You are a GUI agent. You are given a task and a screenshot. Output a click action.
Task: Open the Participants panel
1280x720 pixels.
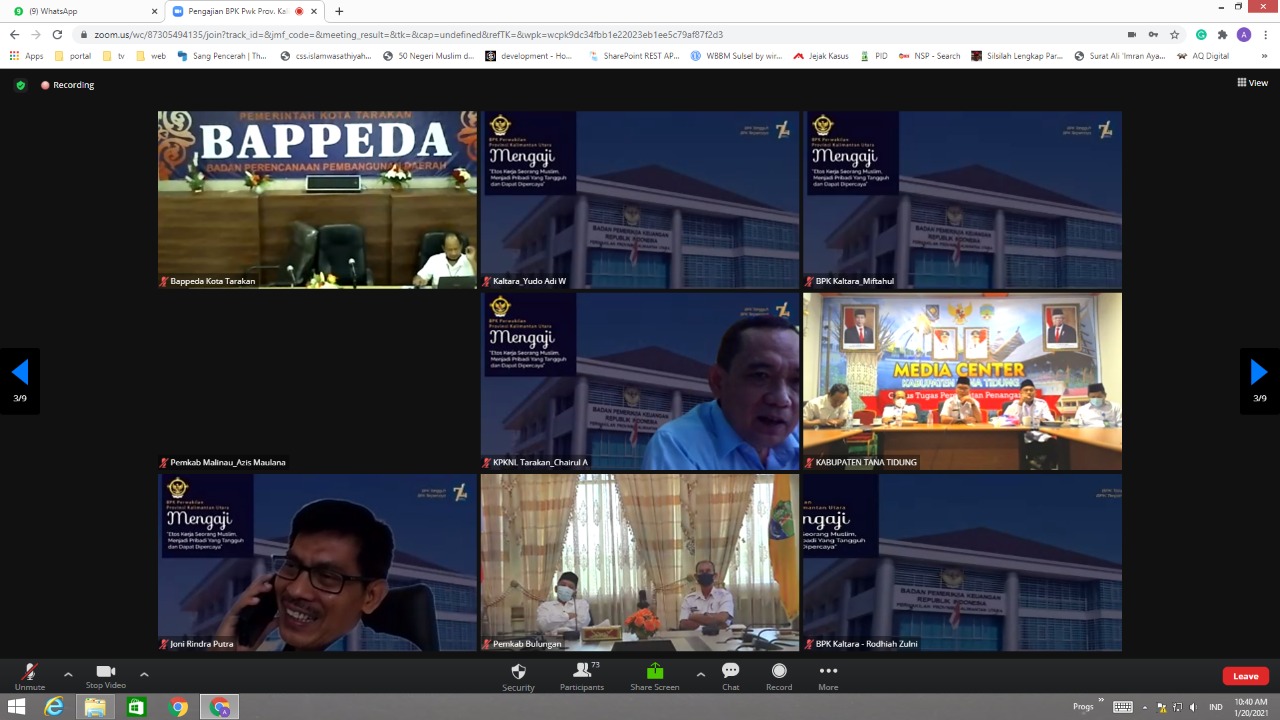click(x=581, y=673)
